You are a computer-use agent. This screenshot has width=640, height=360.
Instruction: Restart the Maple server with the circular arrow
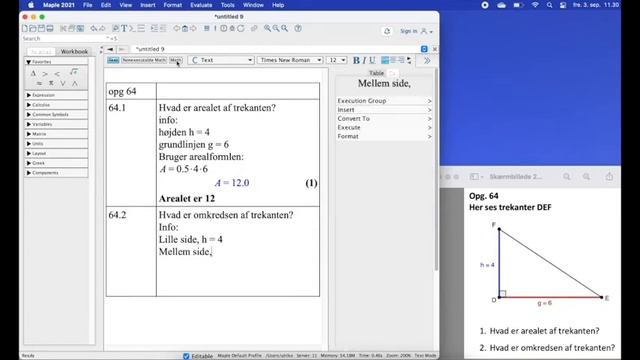click(x=241, y=29)
